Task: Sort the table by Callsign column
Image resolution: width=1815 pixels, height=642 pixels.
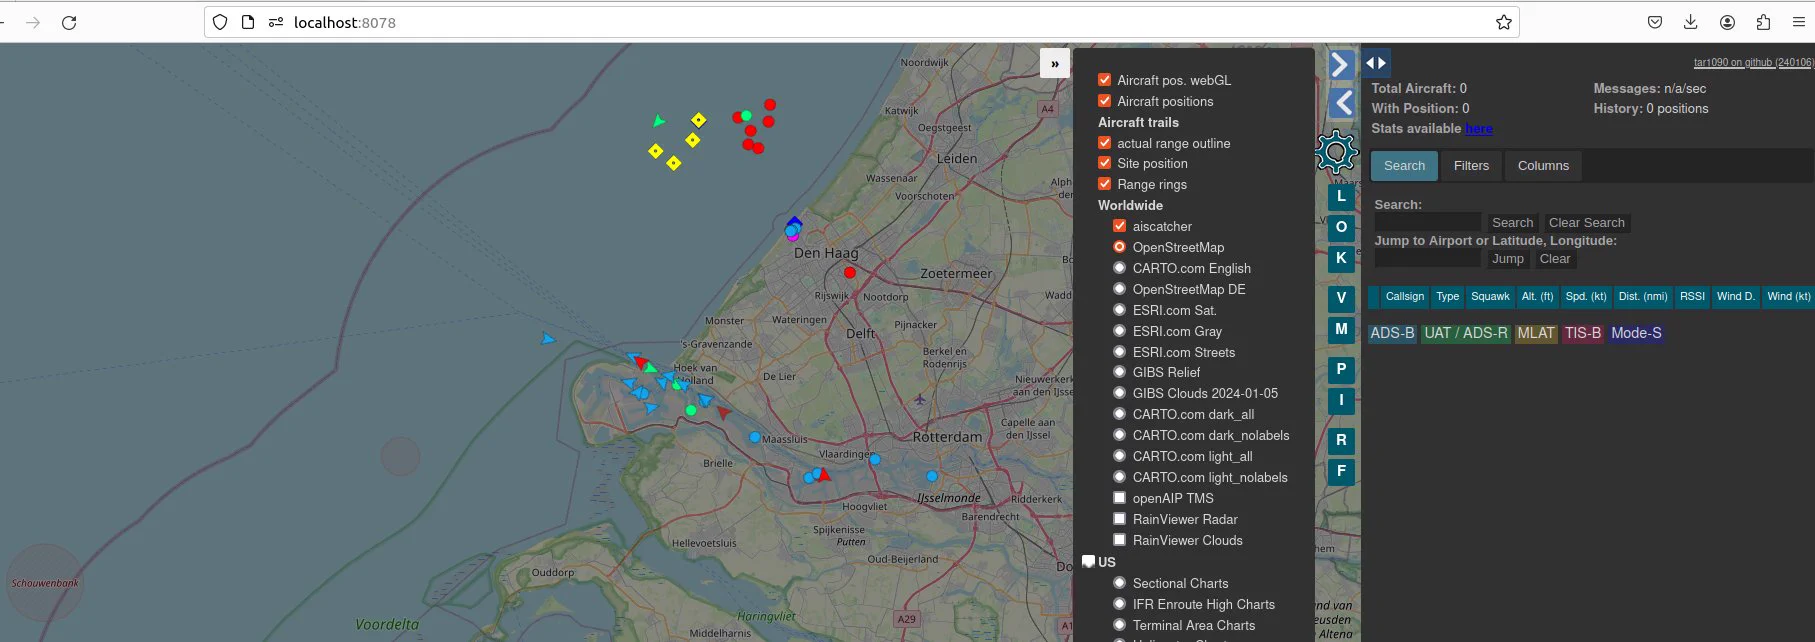Action: 1404,297
